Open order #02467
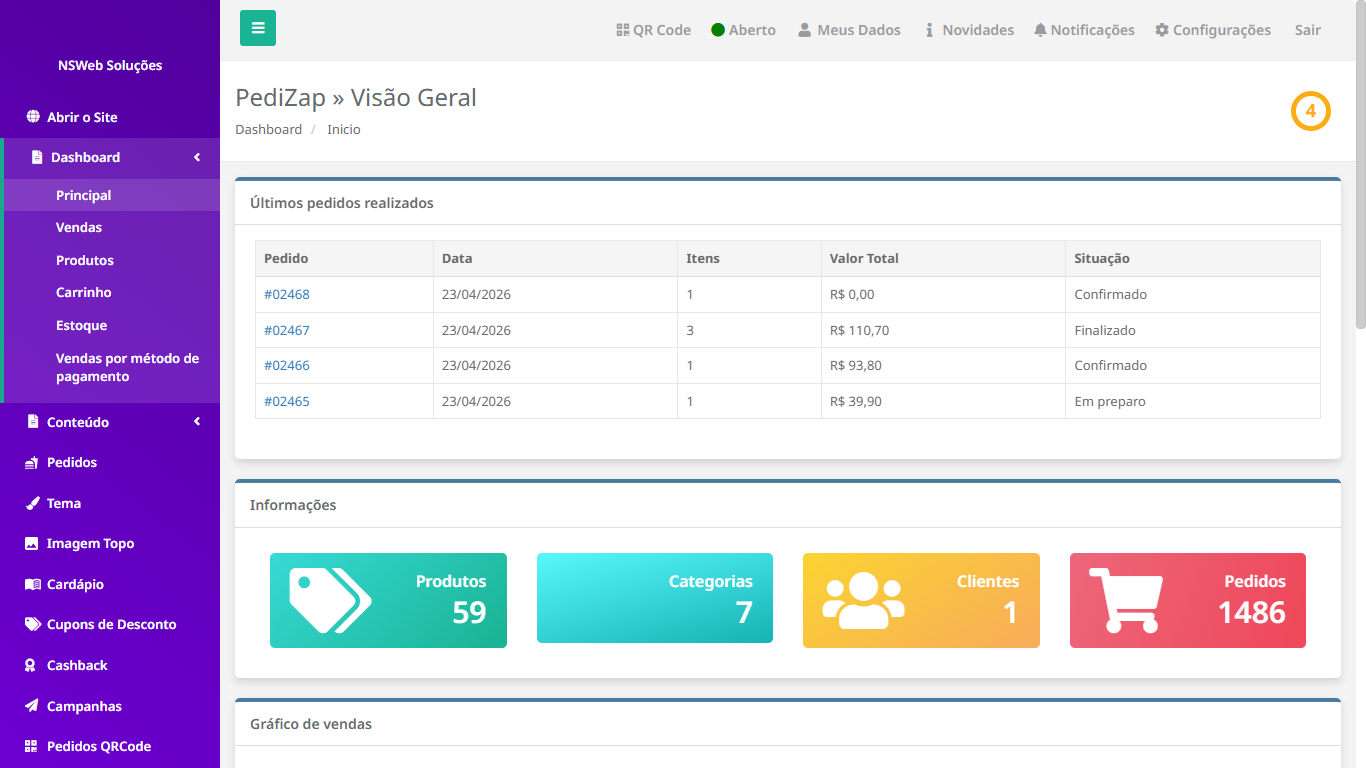 (287, 330)
